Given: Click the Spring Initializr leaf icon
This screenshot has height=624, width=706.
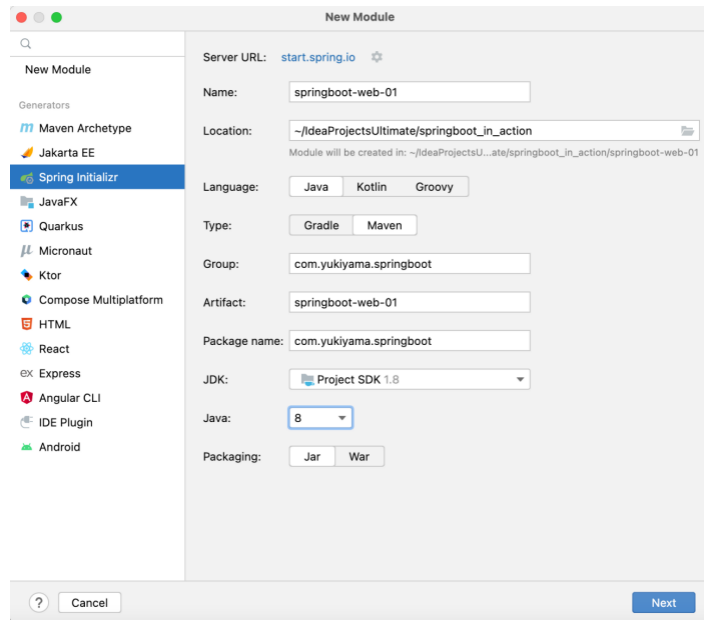Looking at the screenshot, I should click(27, 177).
